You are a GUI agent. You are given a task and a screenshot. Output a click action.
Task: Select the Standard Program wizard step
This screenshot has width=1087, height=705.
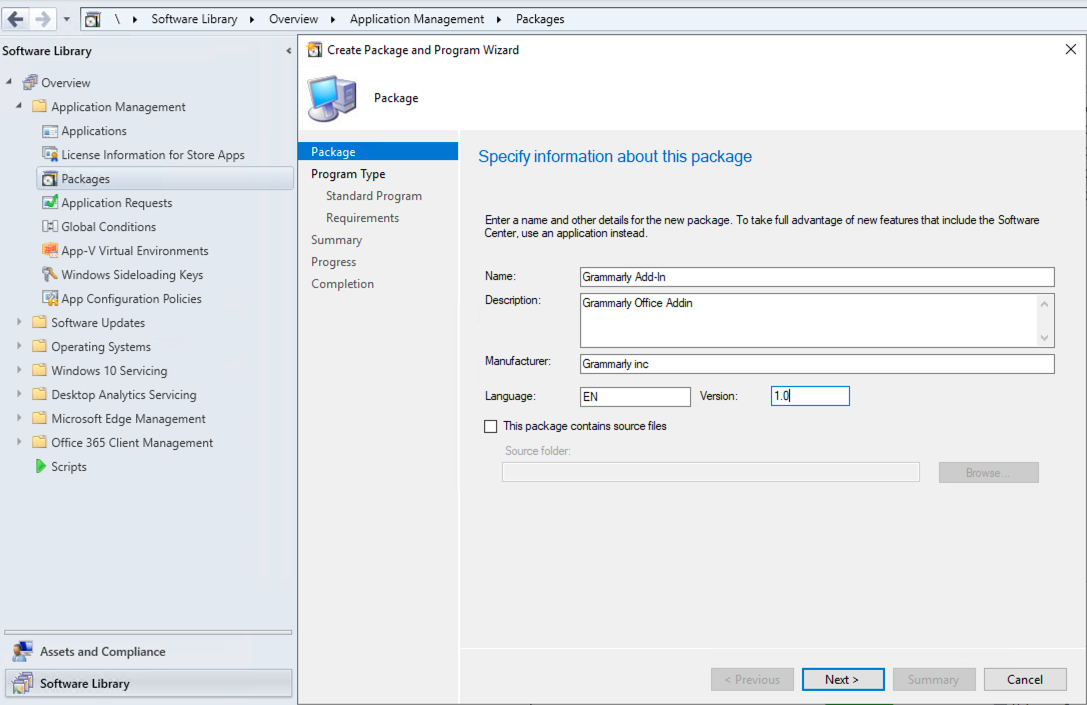[374, 196]
